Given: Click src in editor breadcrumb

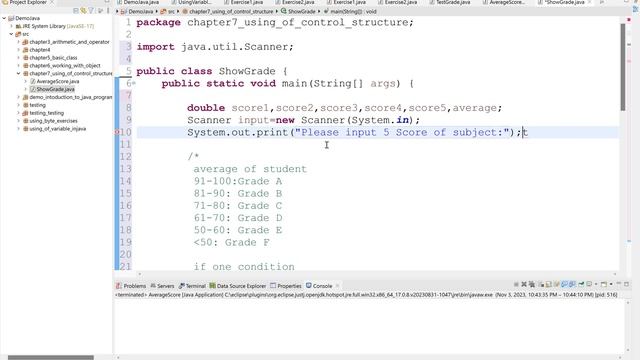Looking at the screenshot, I should point(171,11).
